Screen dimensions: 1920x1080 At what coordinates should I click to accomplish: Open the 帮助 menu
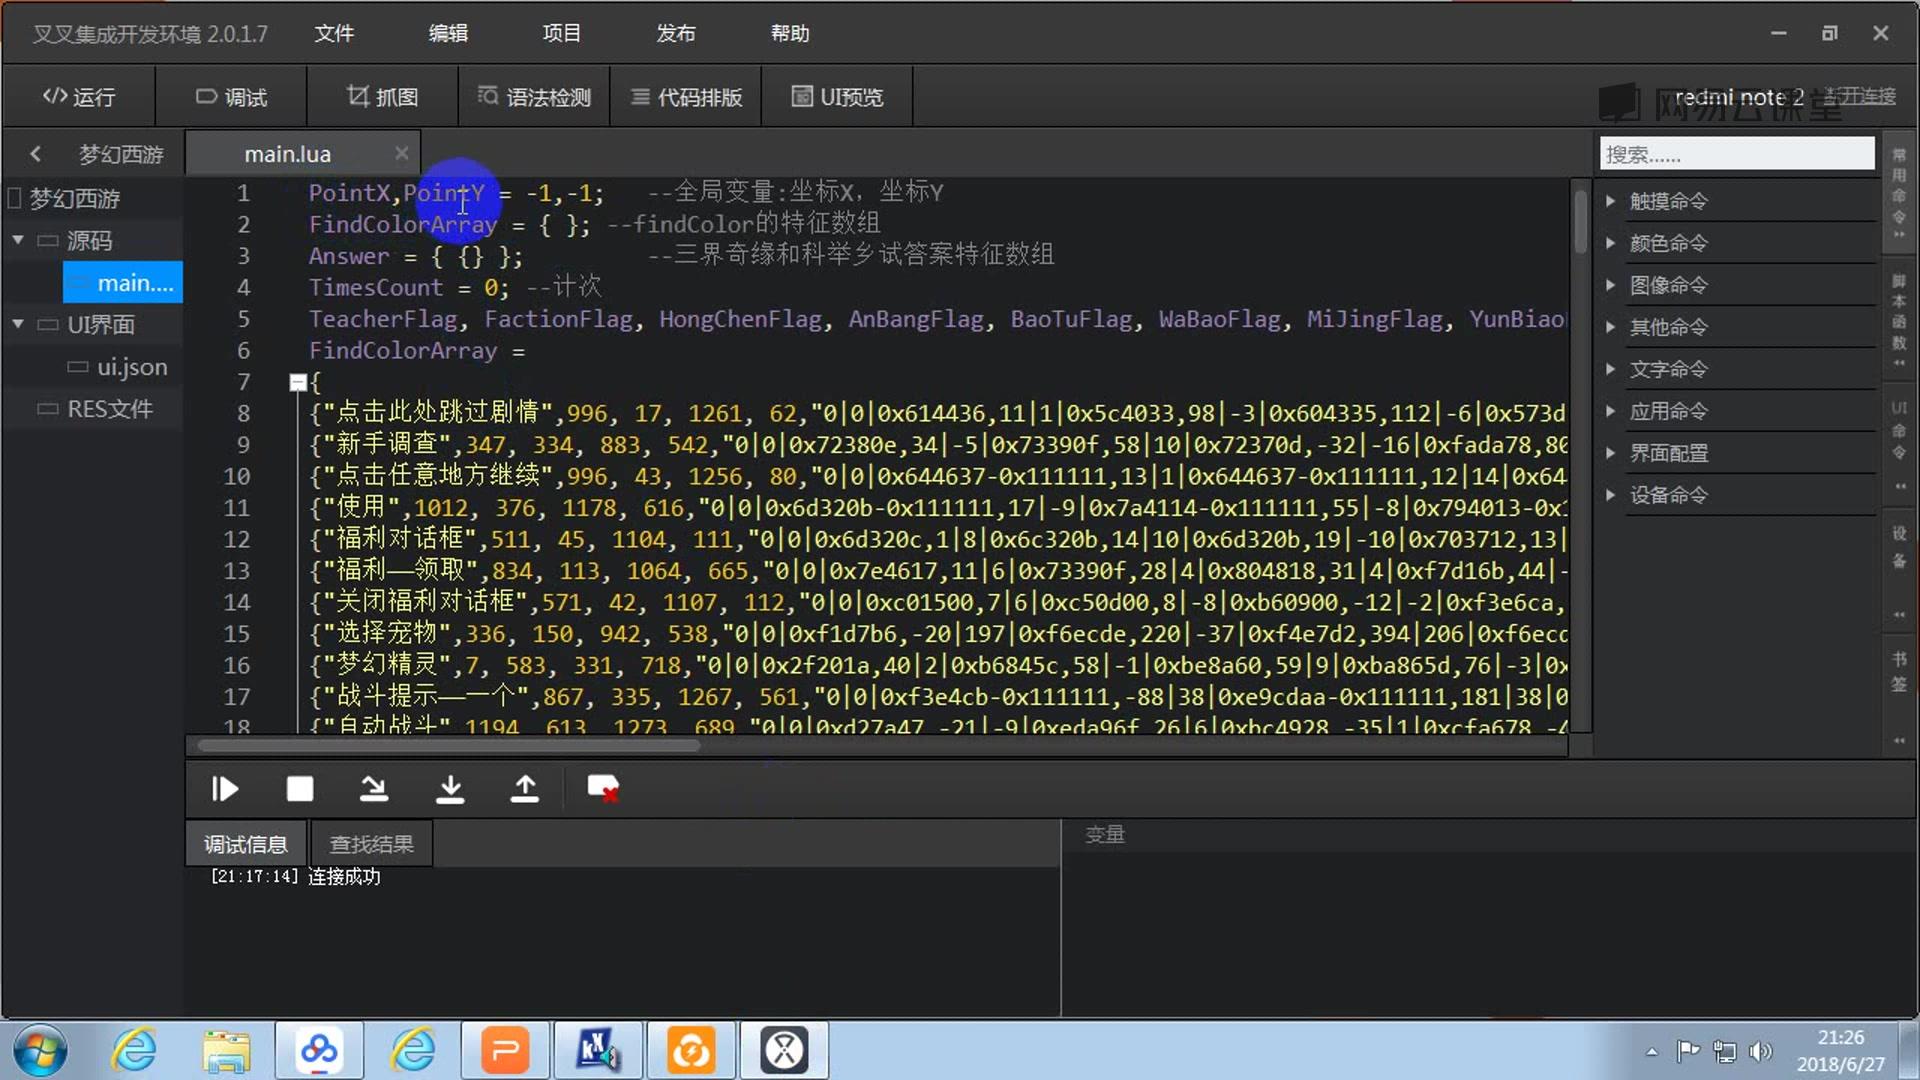[x=789, y=33]
